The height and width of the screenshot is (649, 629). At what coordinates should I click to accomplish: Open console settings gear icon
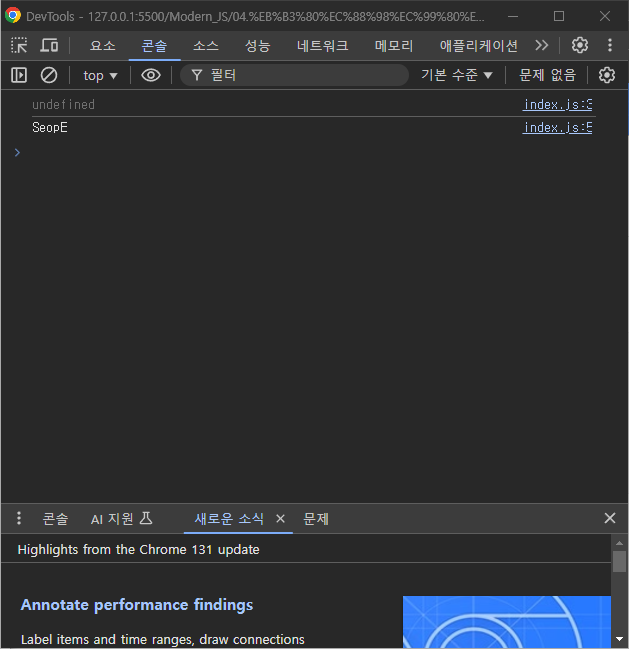tap(607, 75)
